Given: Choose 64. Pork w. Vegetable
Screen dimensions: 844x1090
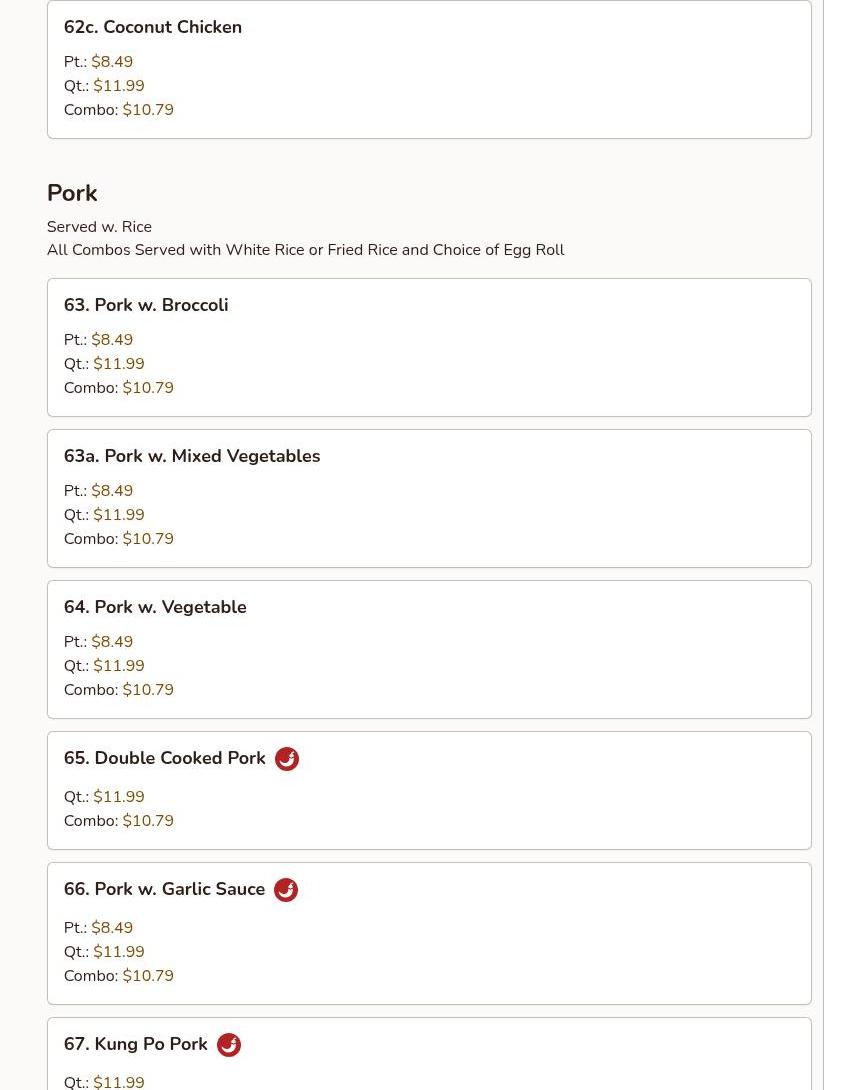Looking at the screenshot, I should point(155,607).
